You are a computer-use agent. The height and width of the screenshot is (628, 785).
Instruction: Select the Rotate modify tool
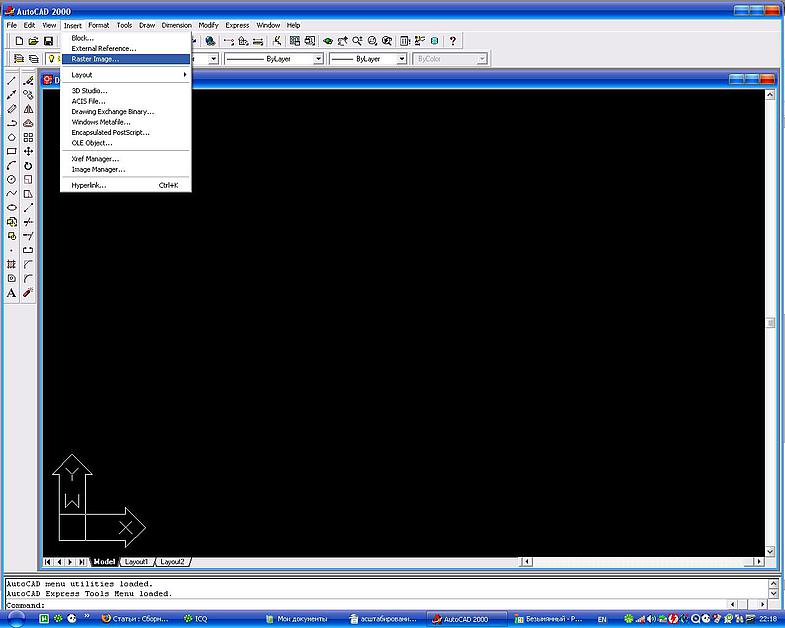pyautogui.click(x=29, y=165)
